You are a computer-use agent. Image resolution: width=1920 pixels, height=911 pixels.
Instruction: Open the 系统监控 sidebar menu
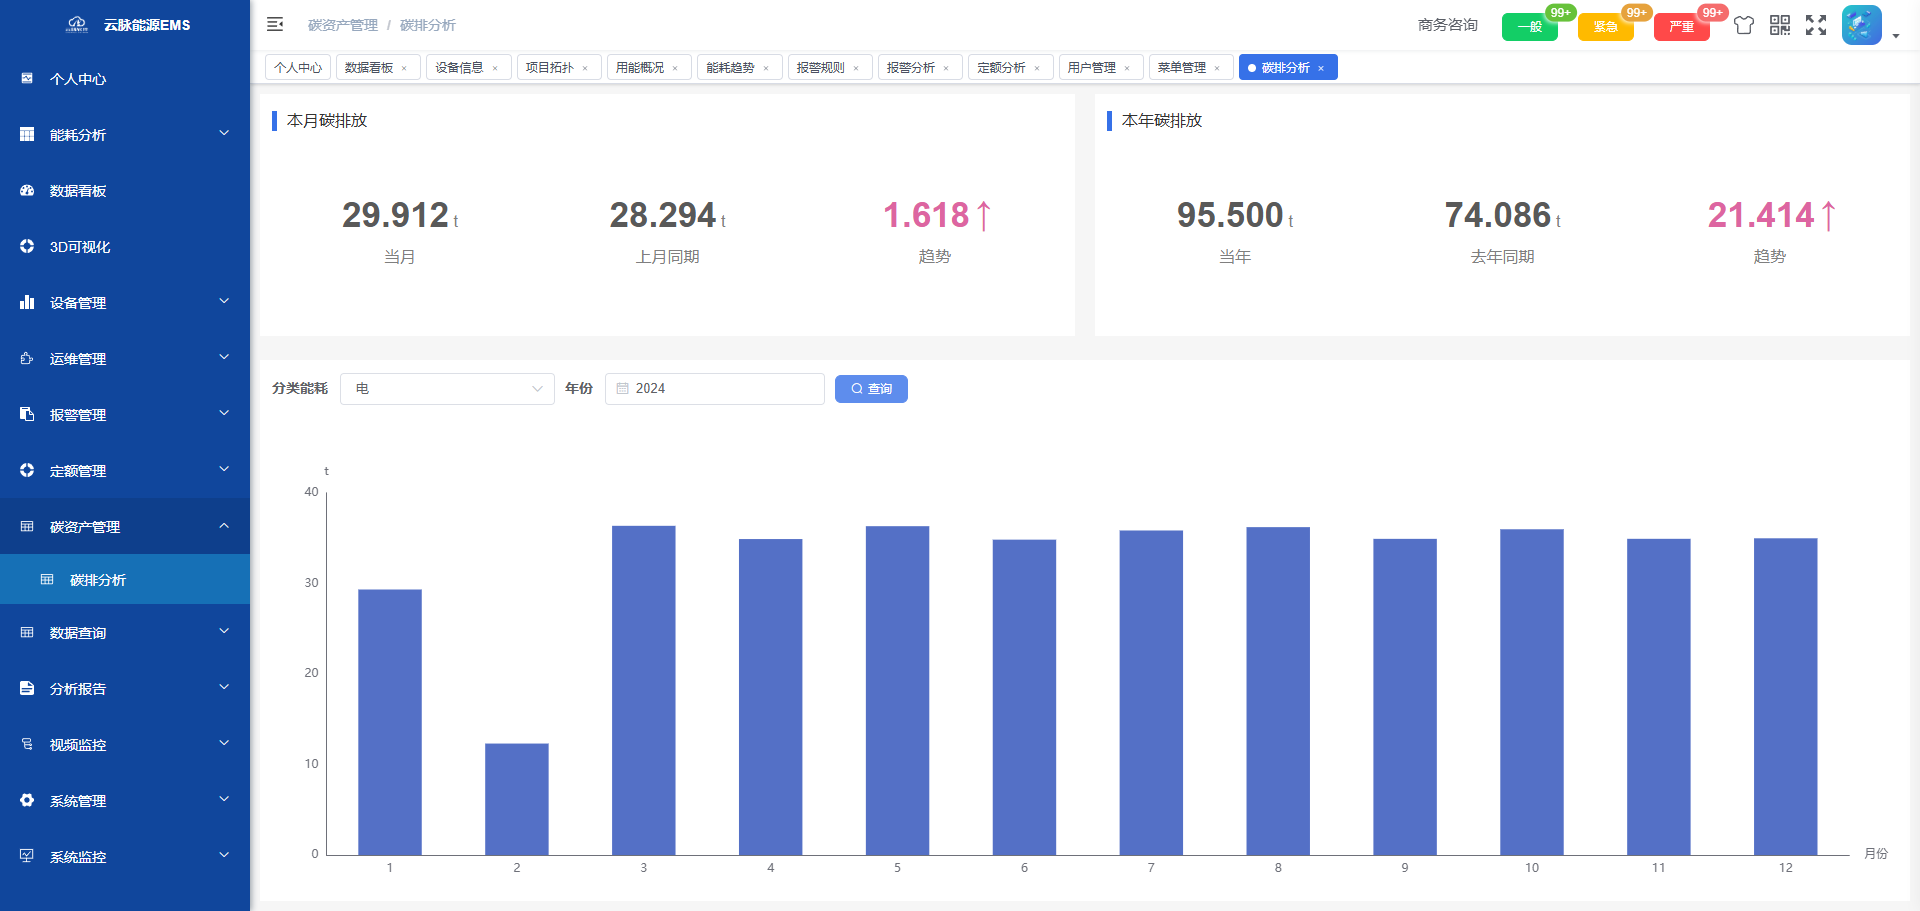(x=125, y=856)
